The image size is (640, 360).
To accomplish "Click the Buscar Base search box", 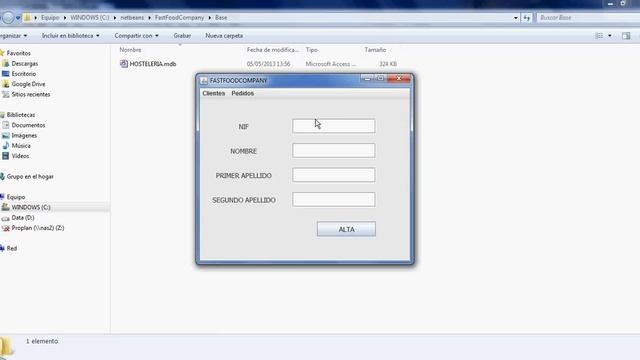I will 588,18.
